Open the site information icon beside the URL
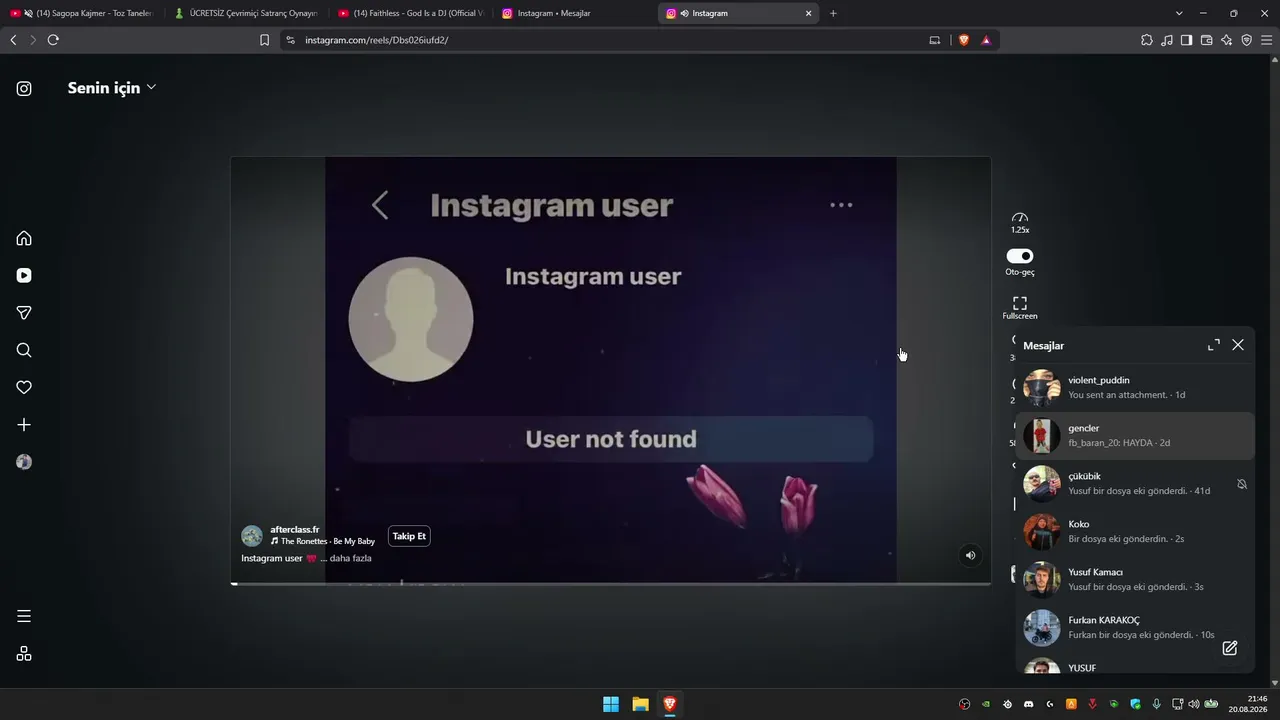The width and height of the screenshot is (1280, 720). pyautogui.click(x=290, y=40)
